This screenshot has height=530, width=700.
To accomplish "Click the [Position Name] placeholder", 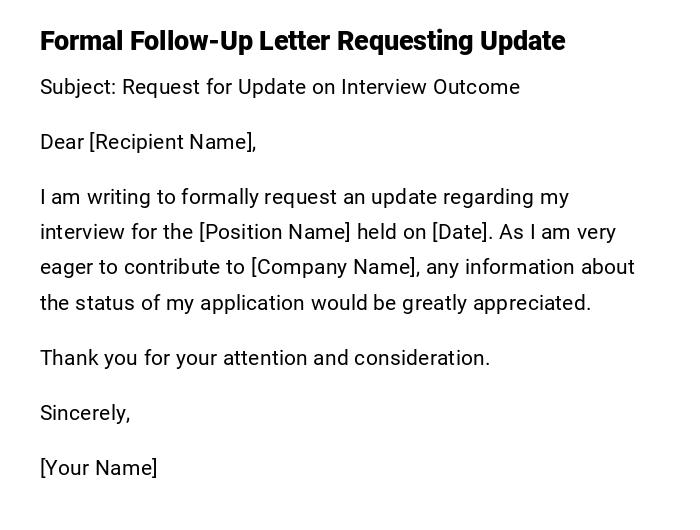I will [x=275, y=232].
